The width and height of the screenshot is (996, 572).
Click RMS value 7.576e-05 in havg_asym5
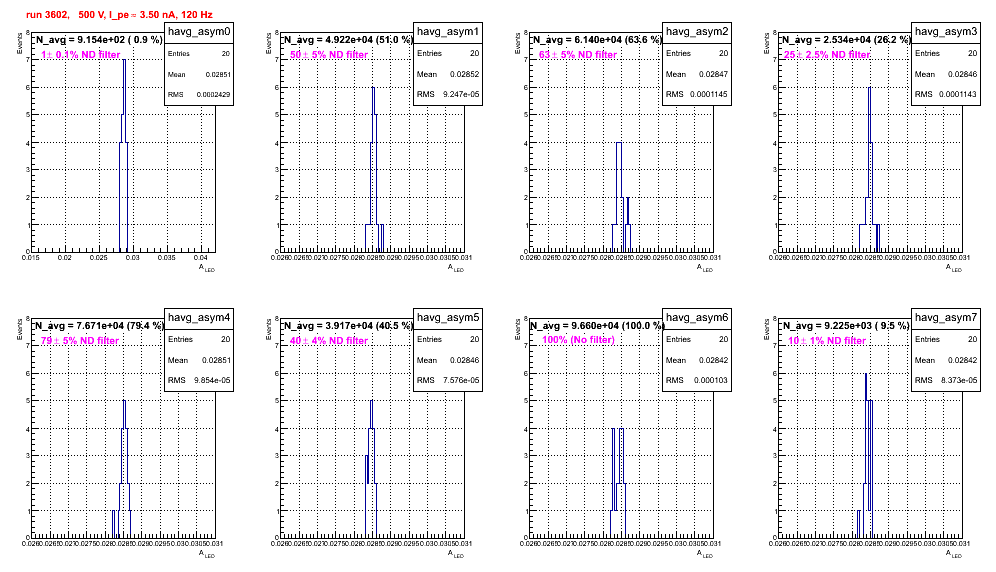tap(461, 380)
